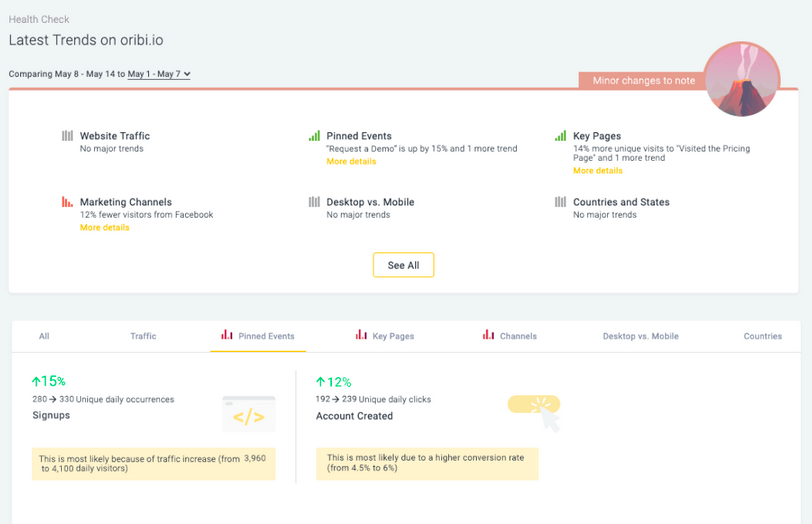
Task: Click the See All button
Action: pyautogui.click(x=403, y=265)
